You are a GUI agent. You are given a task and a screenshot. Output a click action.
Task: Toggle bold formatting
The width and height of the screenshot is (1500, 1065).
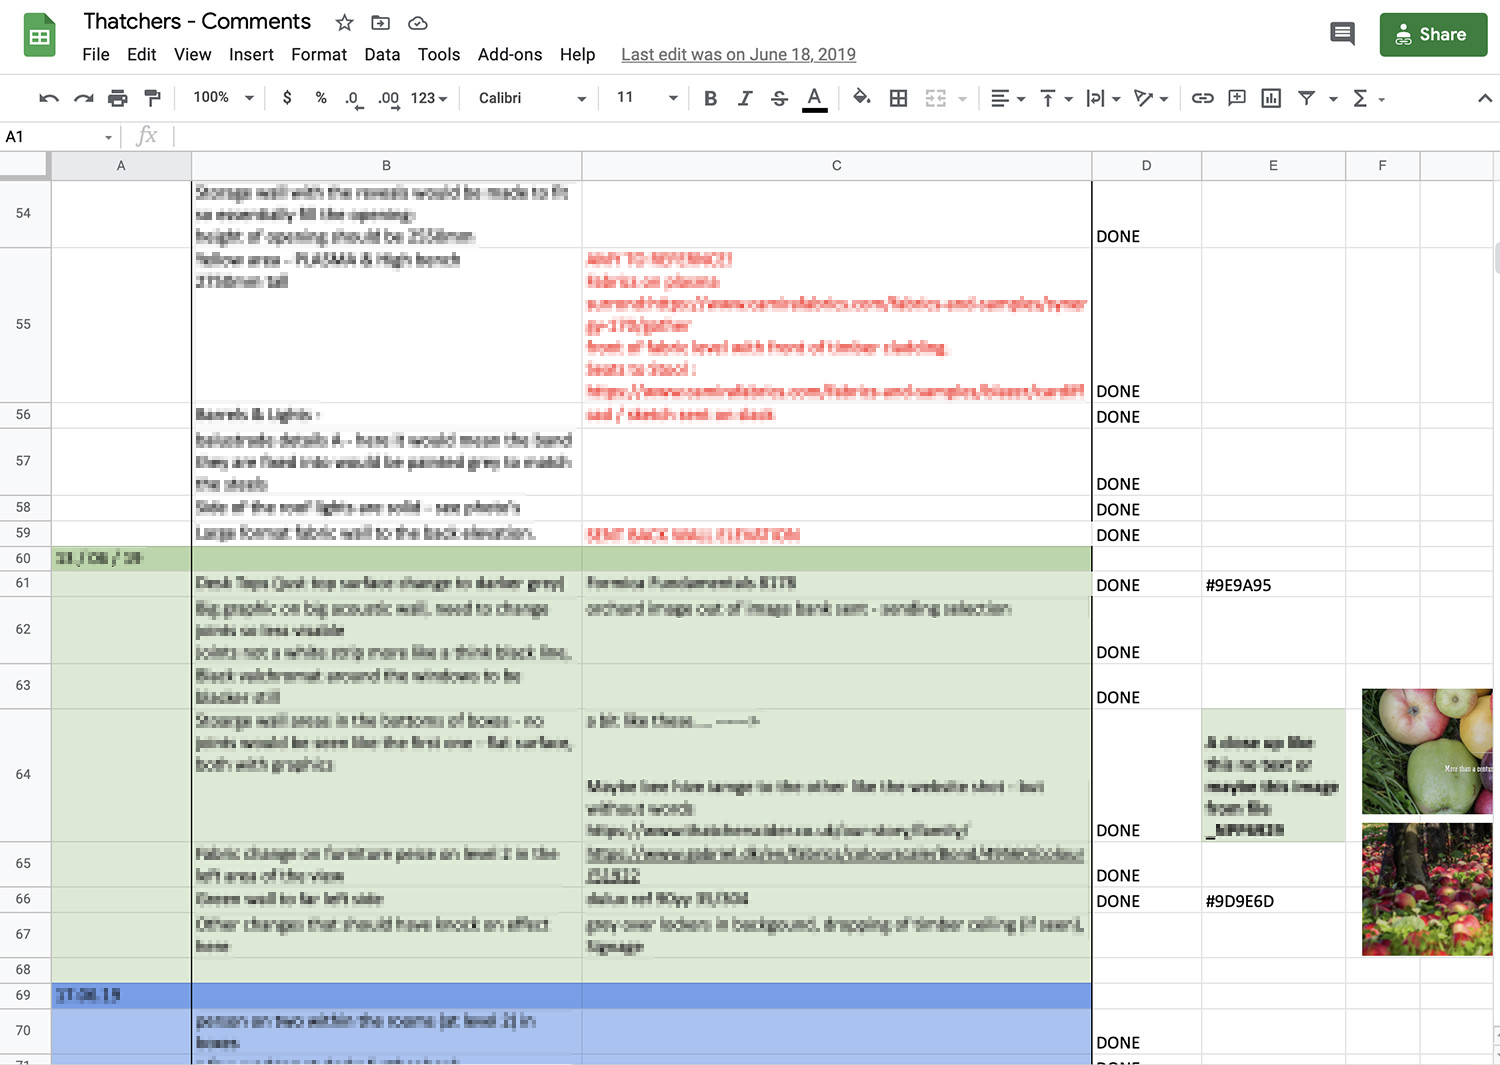(x=710, y=98)
